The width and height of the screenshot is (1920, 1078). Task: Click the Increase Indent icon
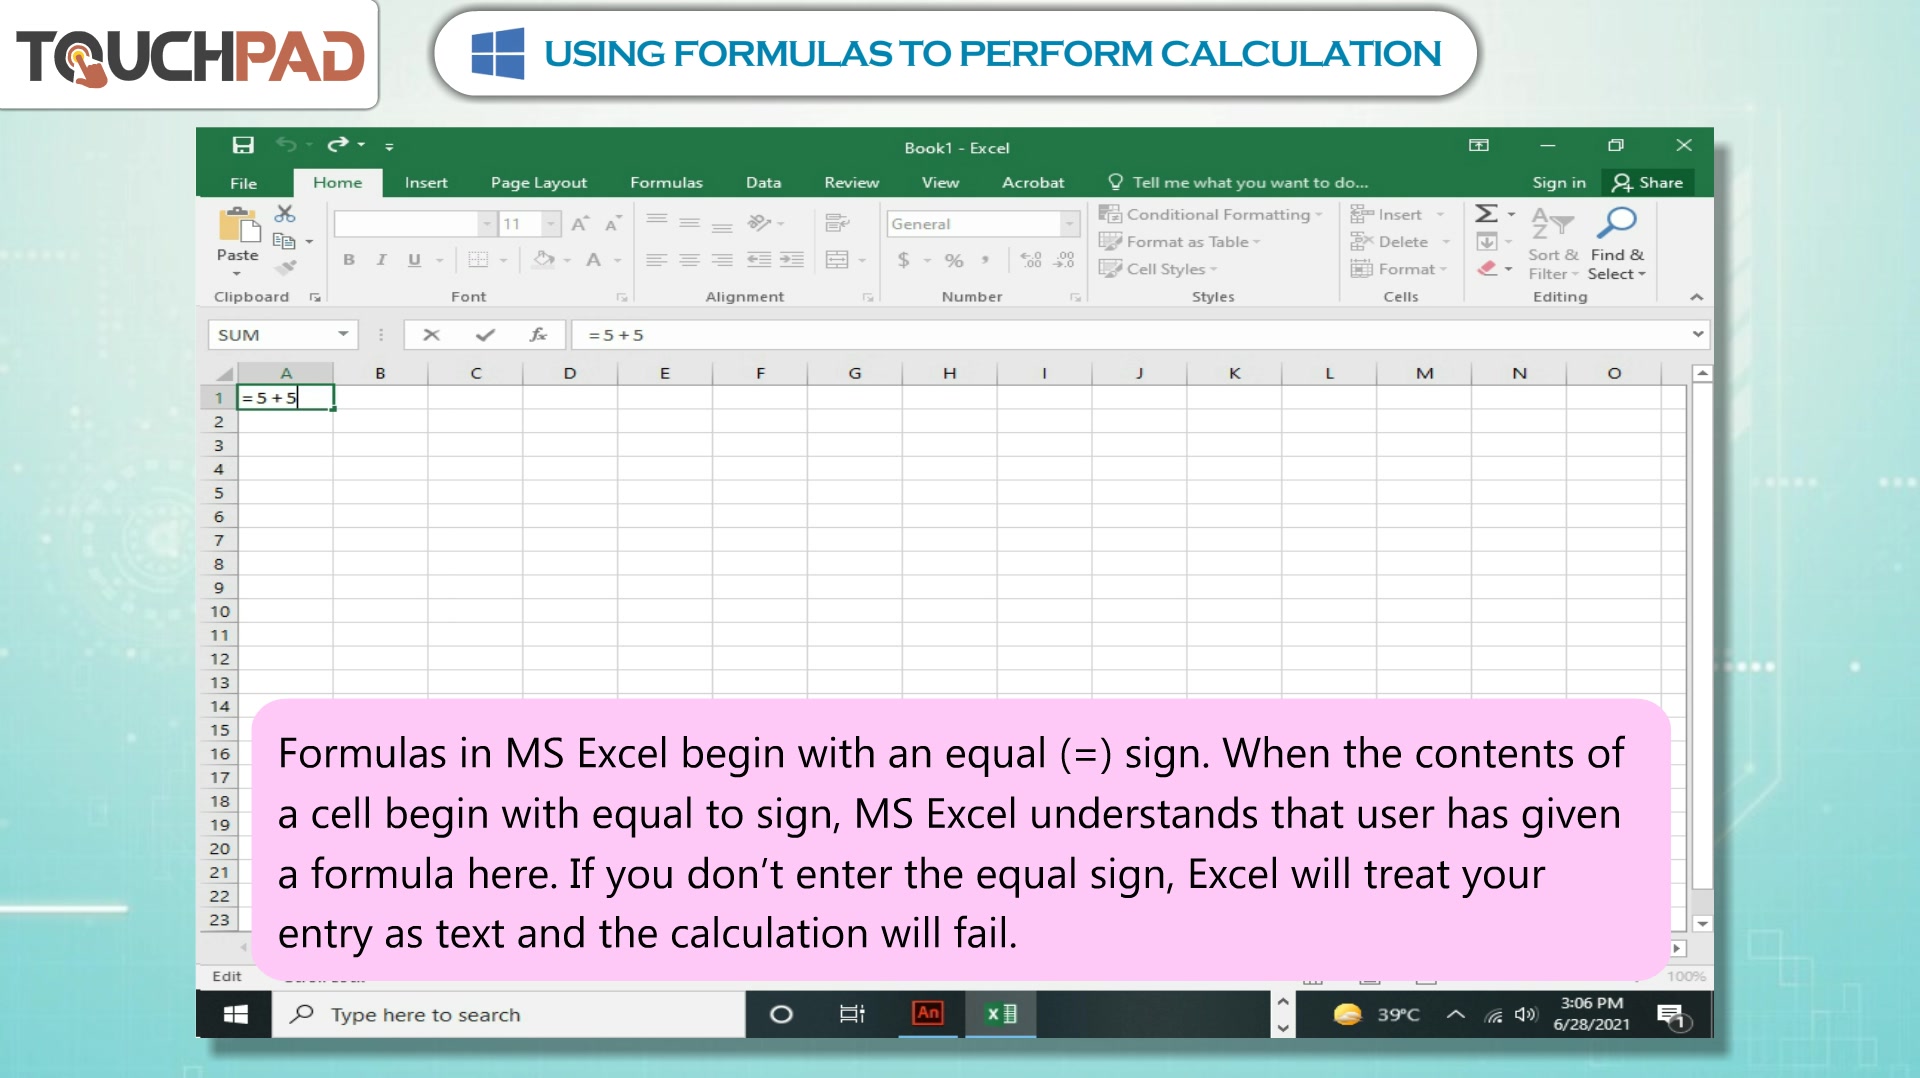pos(792,260)
